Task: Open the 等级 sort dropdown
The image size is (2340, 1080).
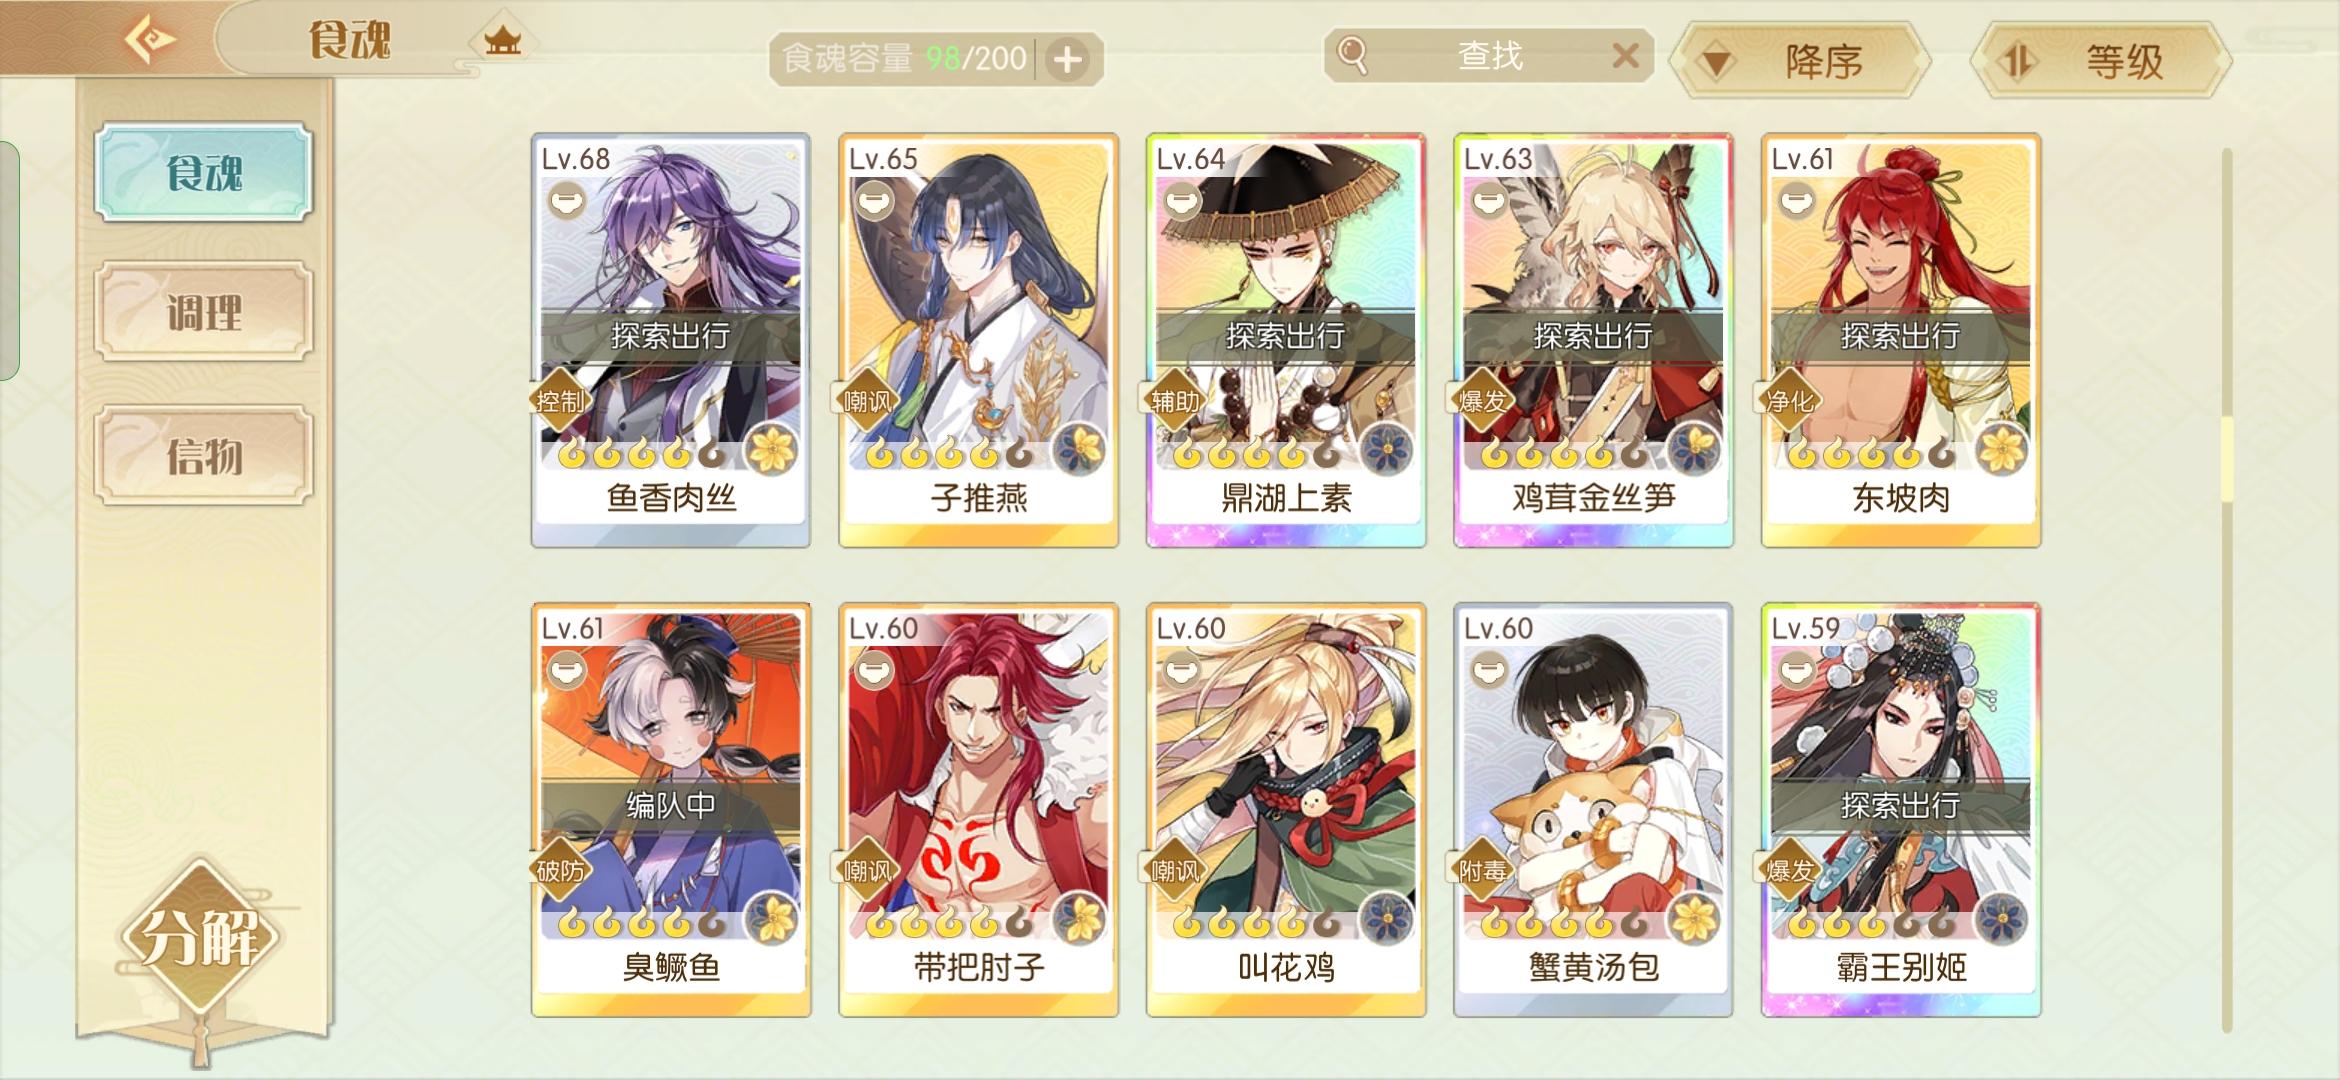Action: [2101, 61]
